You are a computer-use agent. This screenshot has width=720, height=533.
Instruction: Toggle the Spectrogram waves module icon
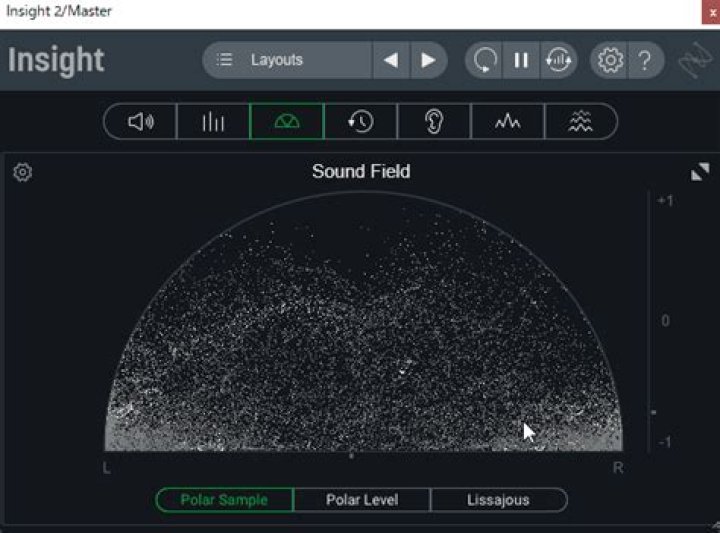coord(581,122)
